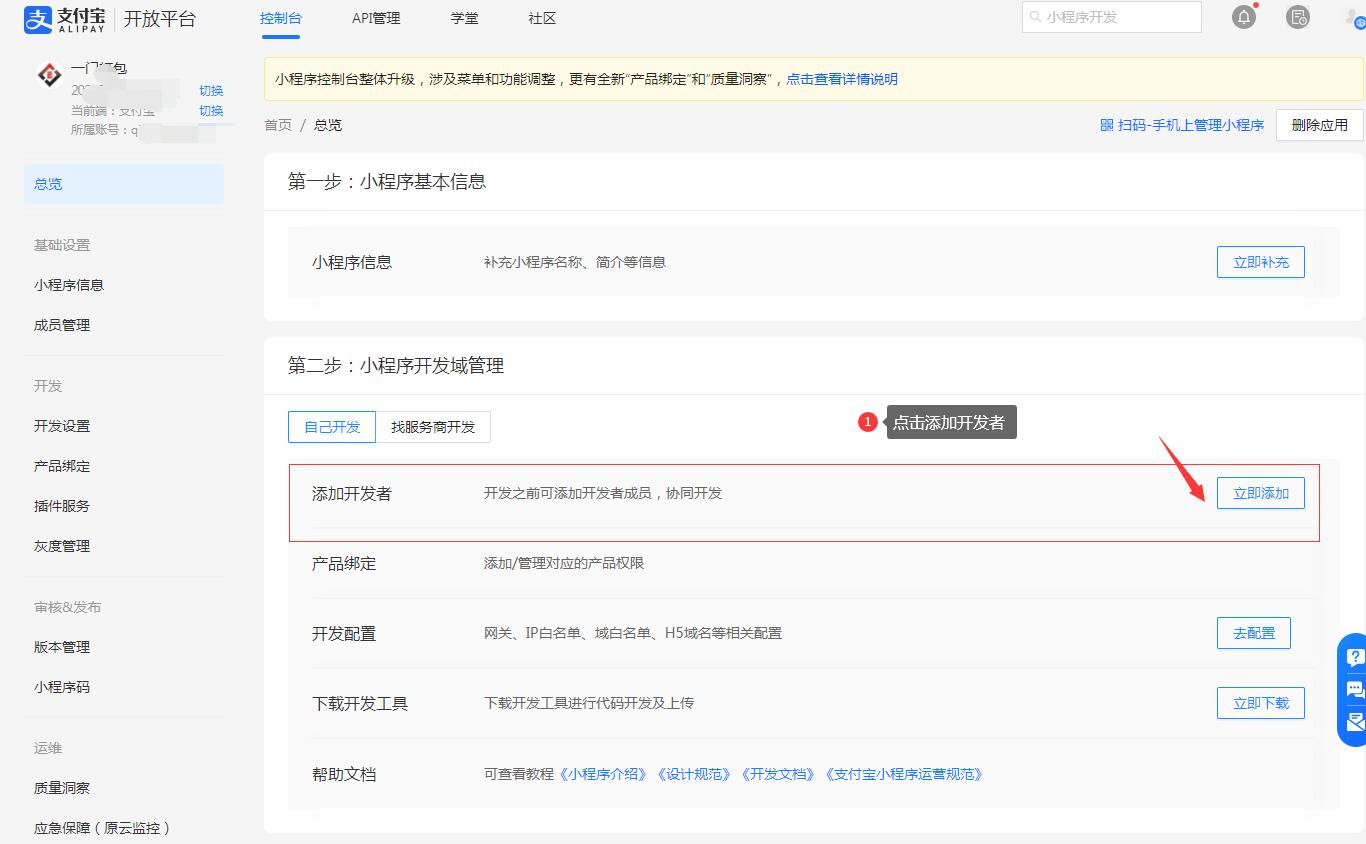Select 总览 in the sidebar
The image size is (1366, 844).
124,184
